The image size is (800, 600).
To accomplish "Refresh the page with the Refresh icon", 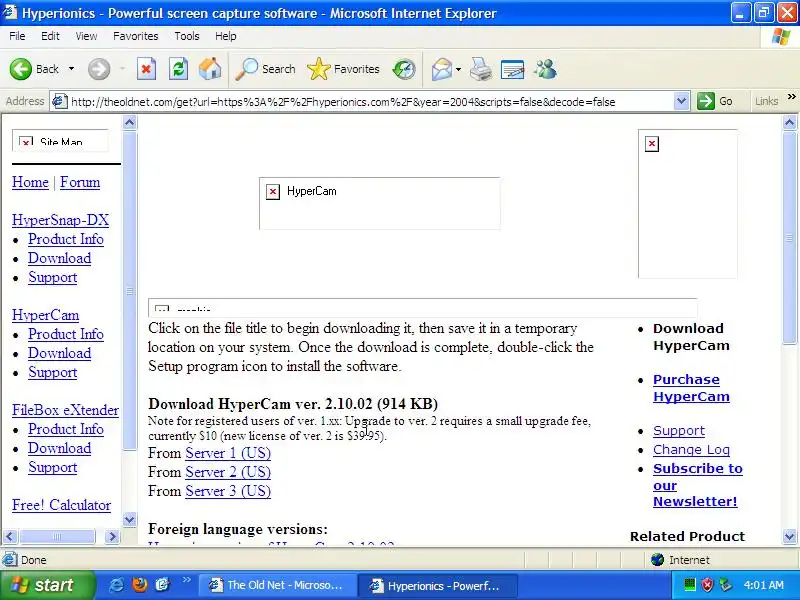I will click(x=179, y=69).
